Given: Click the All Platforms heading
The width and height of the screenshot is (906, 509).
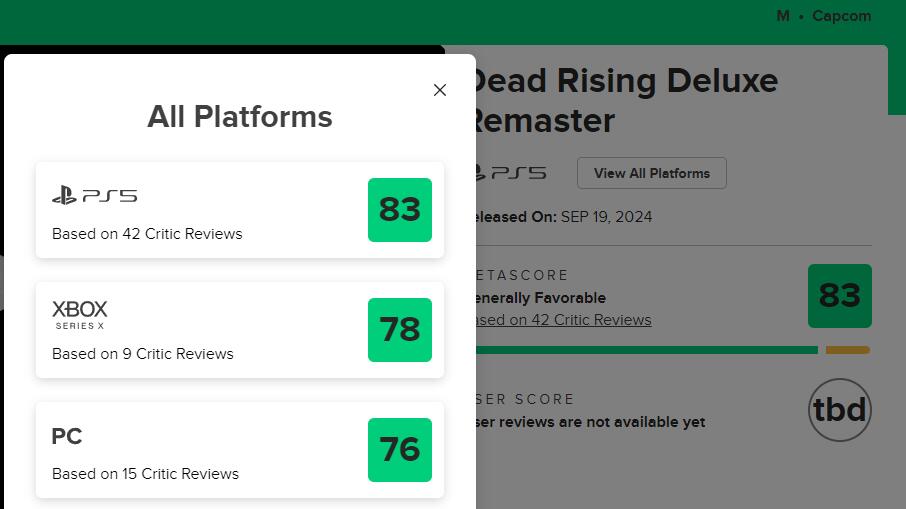Looking at the screenshot, I should (240, 117).
